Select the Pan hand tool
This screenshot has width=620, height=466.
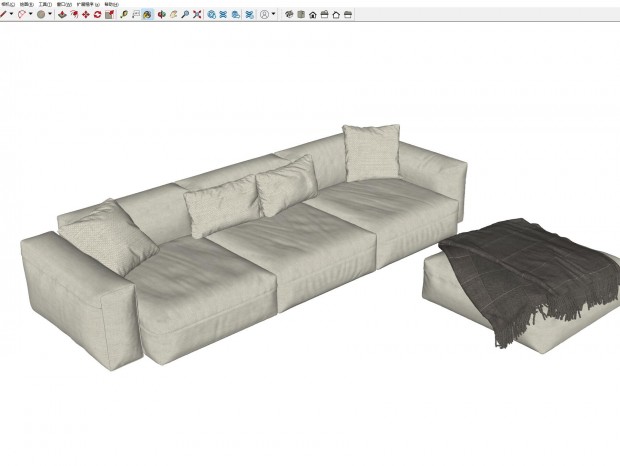[173, 15]
